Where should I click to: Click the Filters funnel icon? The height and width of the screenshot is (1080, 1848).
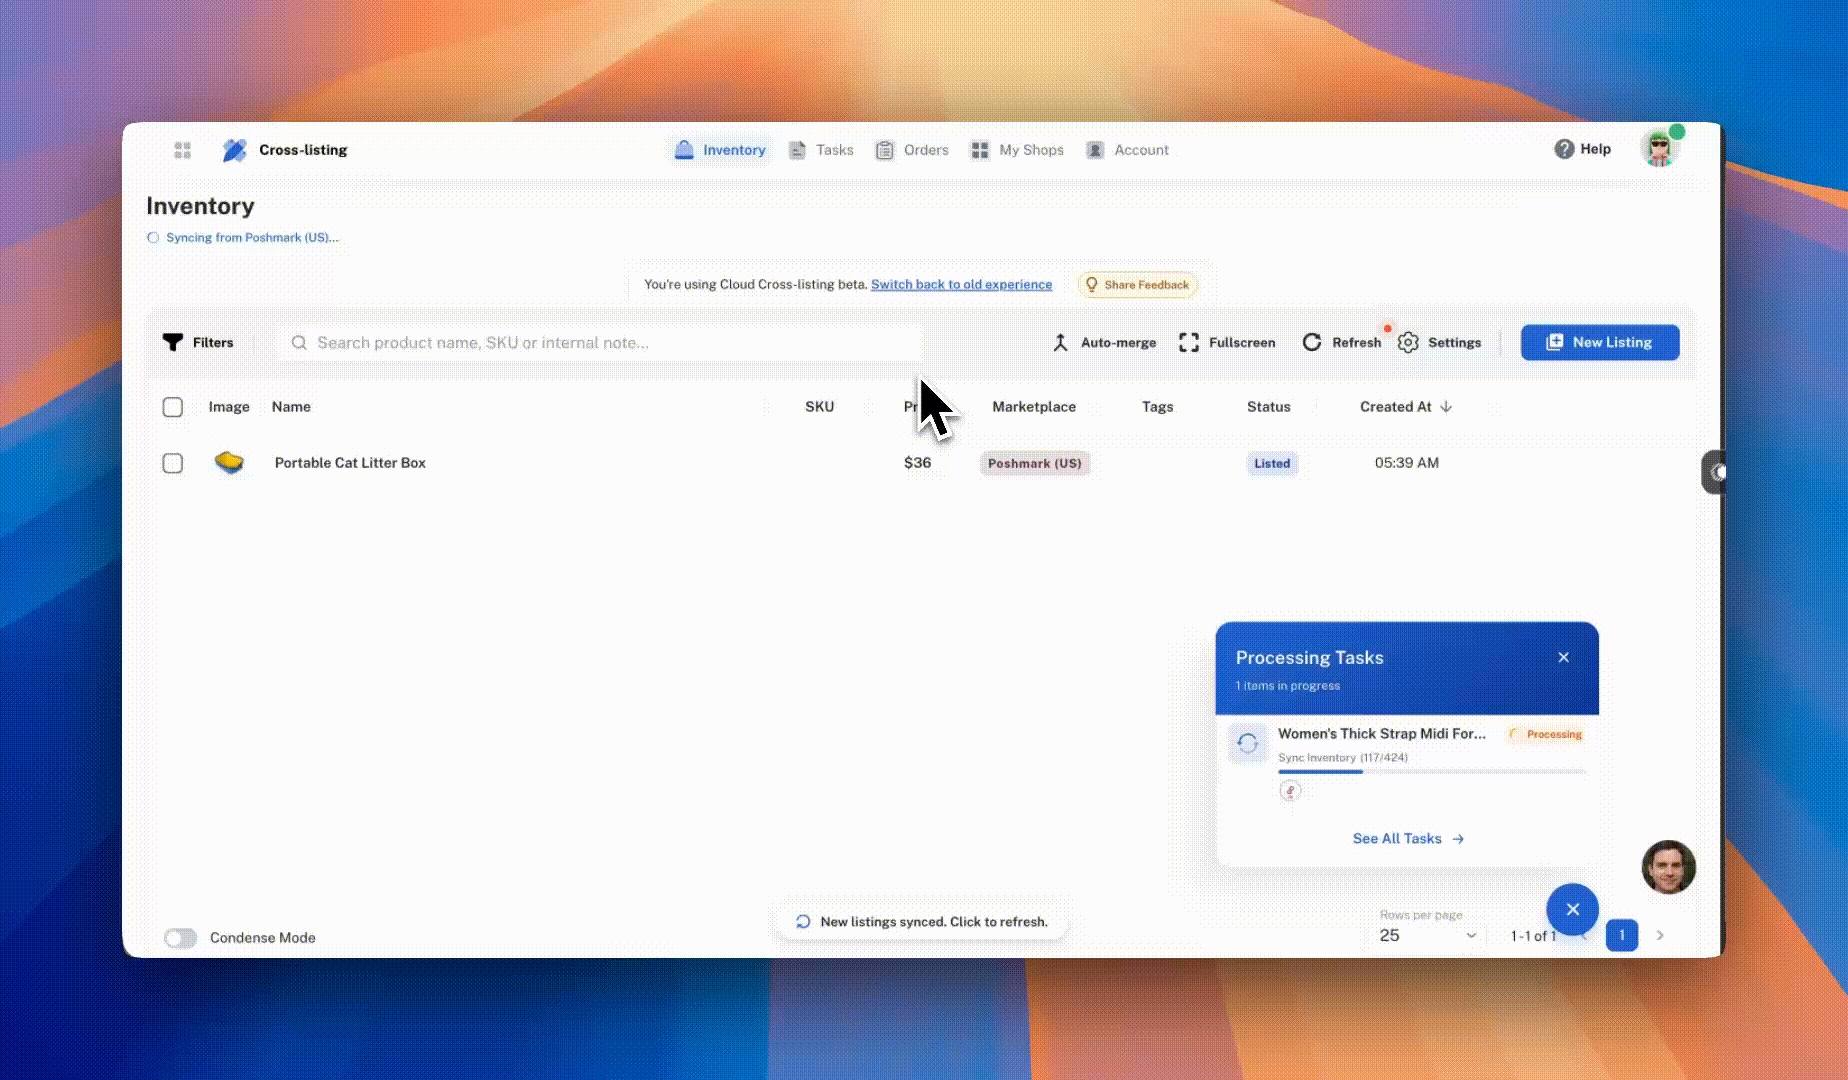coord(173,342)
